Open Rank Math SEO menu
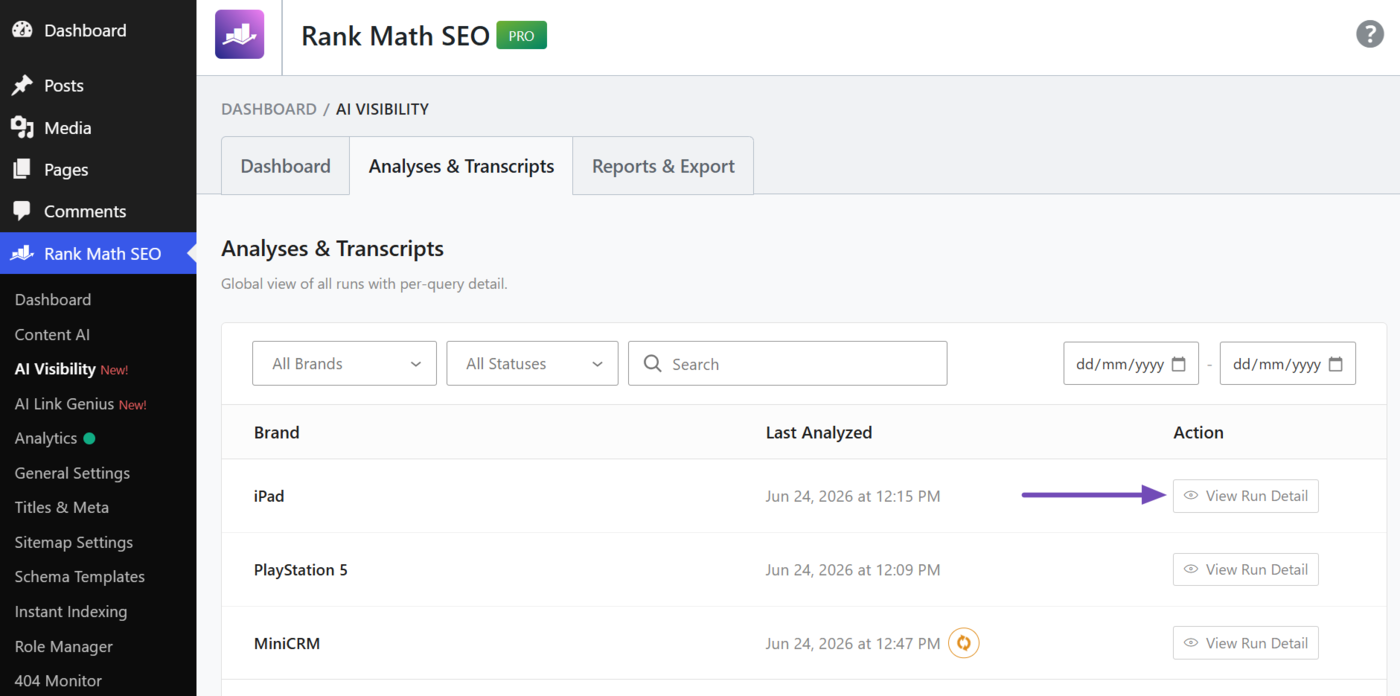The height and width of the screenshot is (696, 1400). pos(98,254)
